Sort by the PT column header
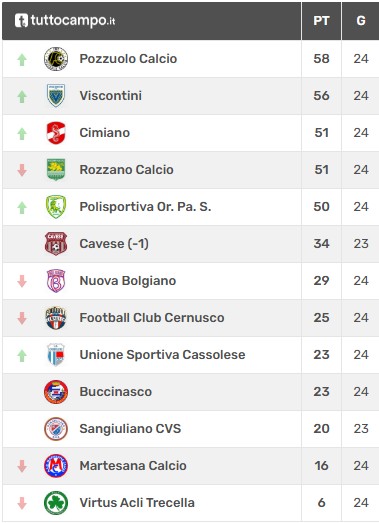Image resolution: width=379 pixels, height=523 pixels. point(321,21)
